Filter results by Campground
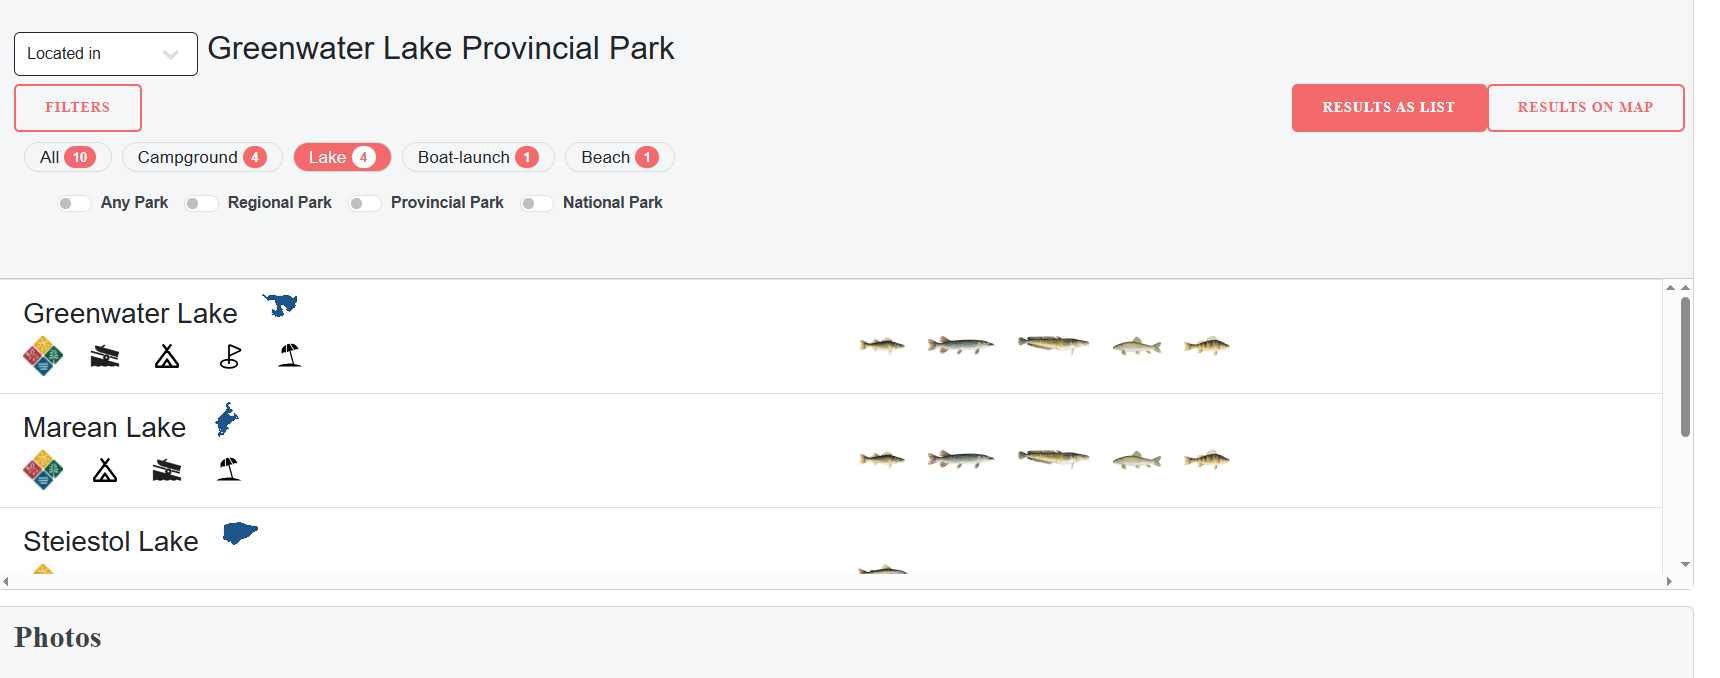 coord(201,157)
